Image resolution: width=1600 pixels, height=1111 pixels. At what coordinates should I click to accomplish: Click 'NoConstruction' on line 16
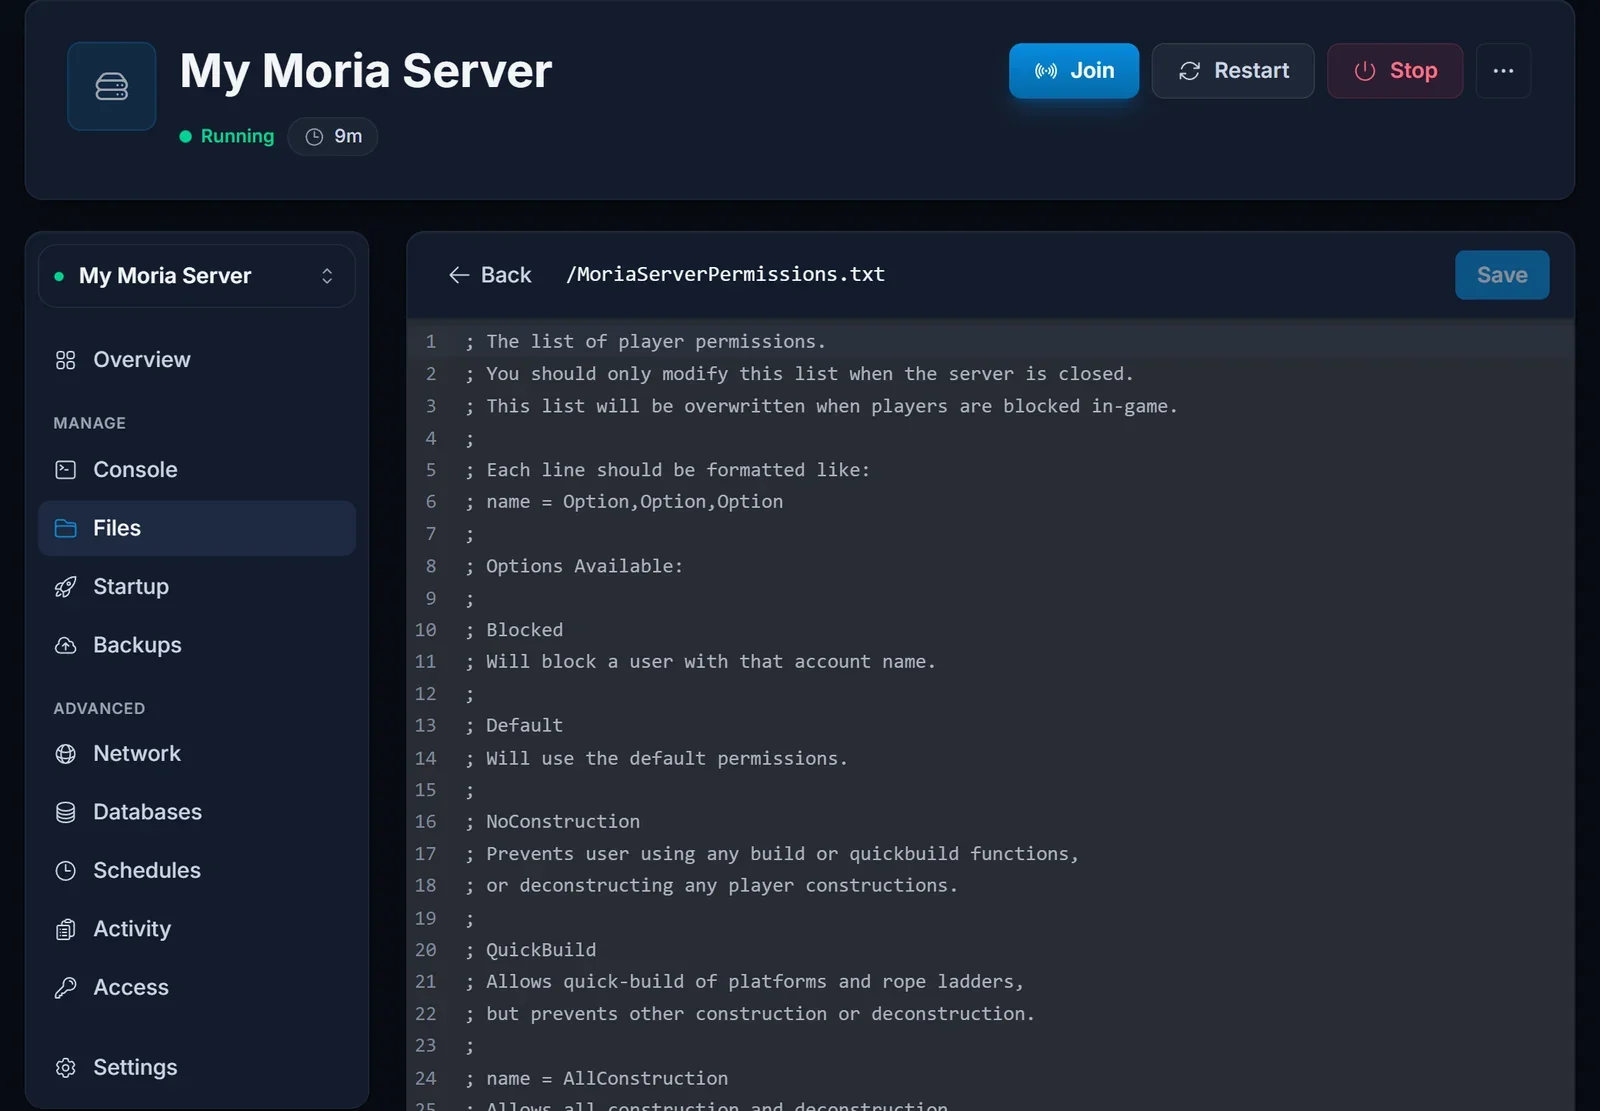(x=563, y=822)
